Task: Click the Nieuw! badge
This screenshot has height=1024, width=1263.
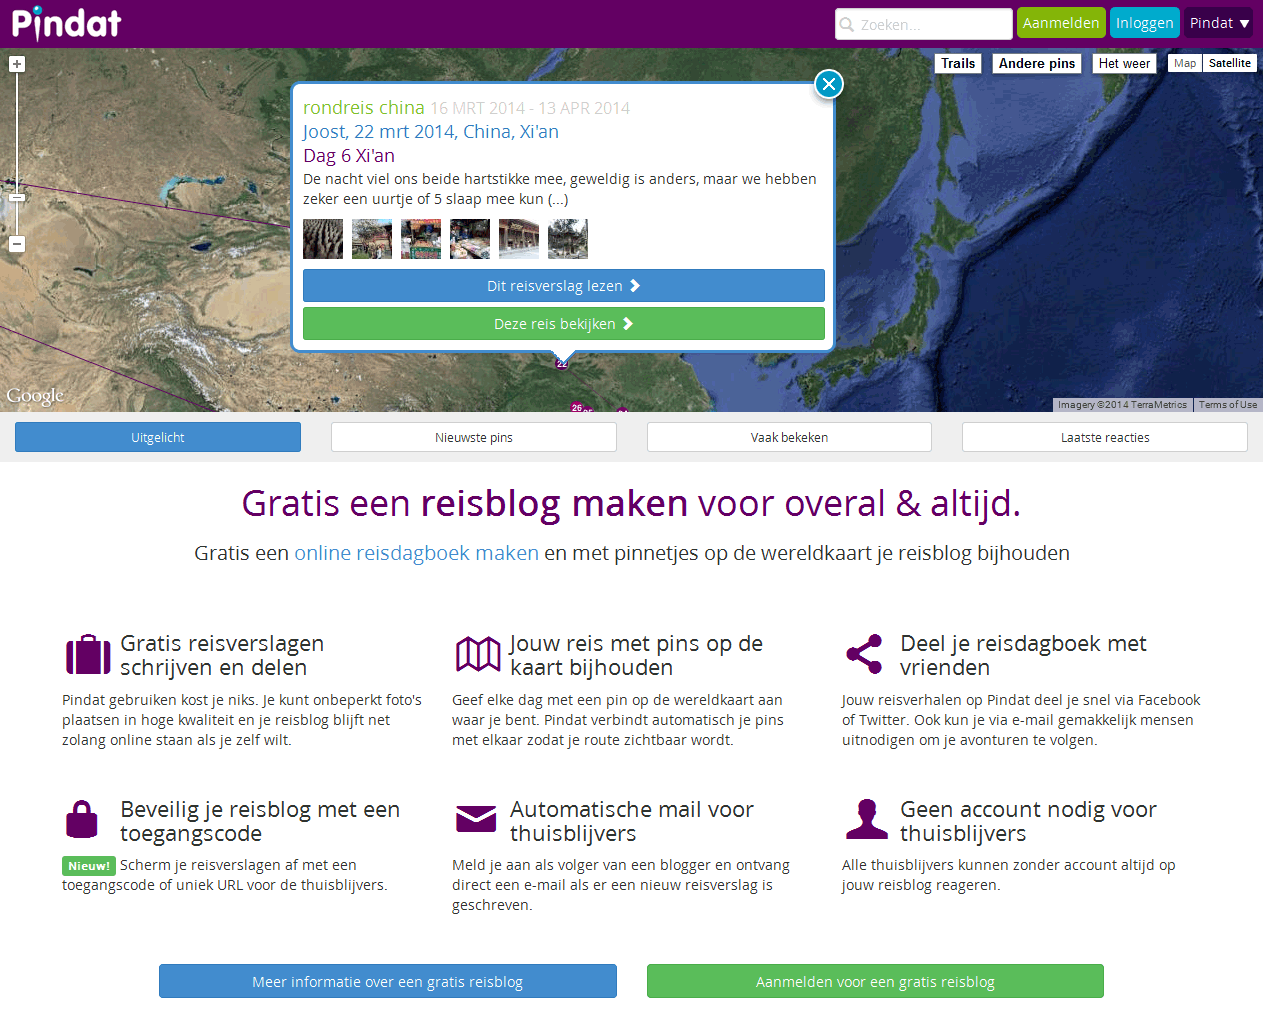Action: tap(89, 866)
